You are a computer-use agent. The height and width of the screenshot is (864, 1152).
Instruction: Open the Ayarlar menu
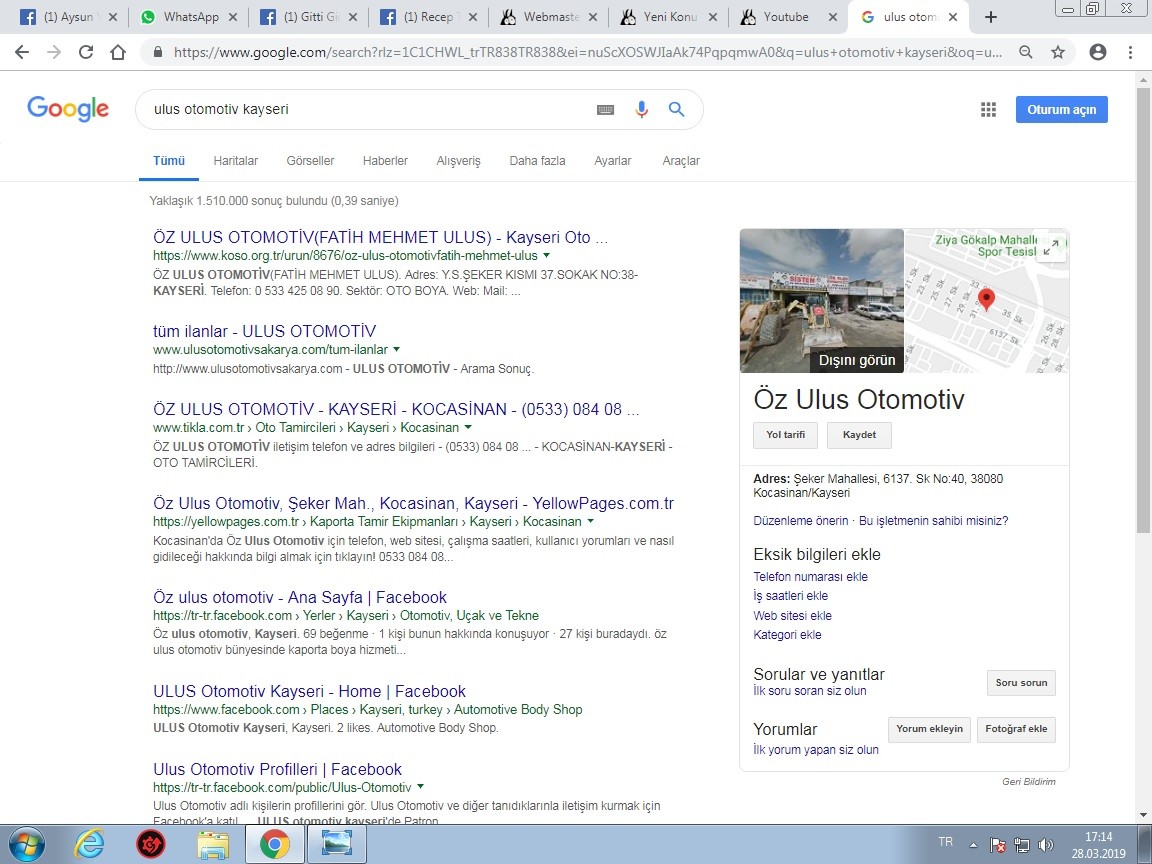(x=613, y=161)
